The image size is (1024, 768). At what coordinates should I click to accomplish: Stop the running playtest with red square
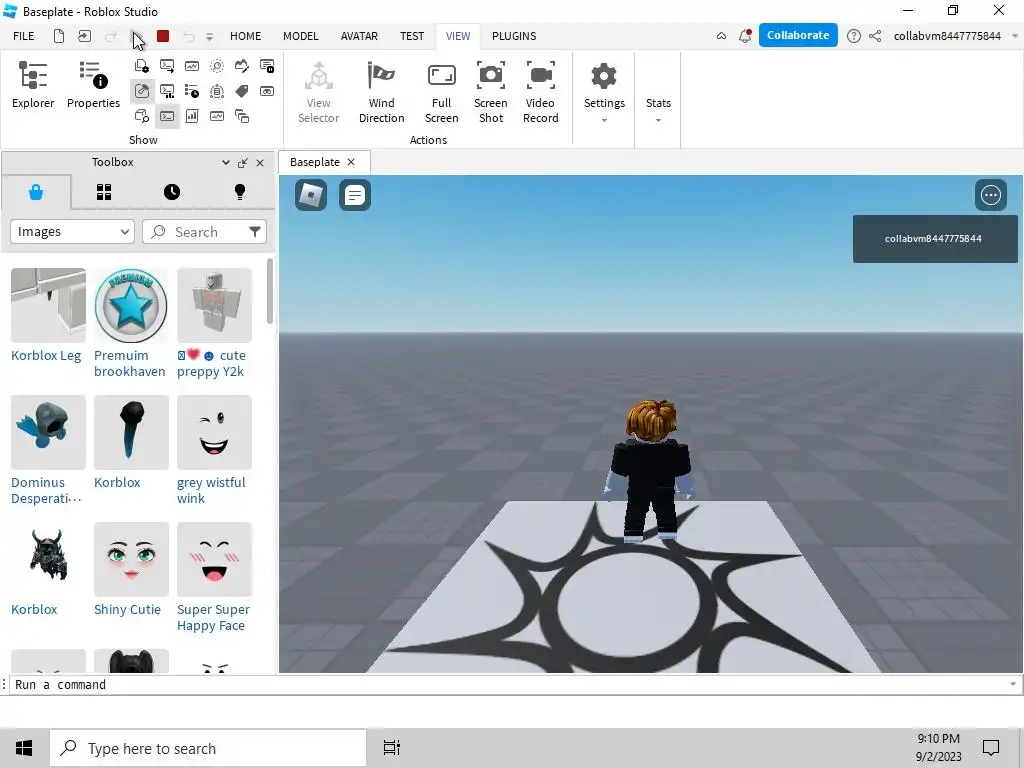click(x=163, y=36)
